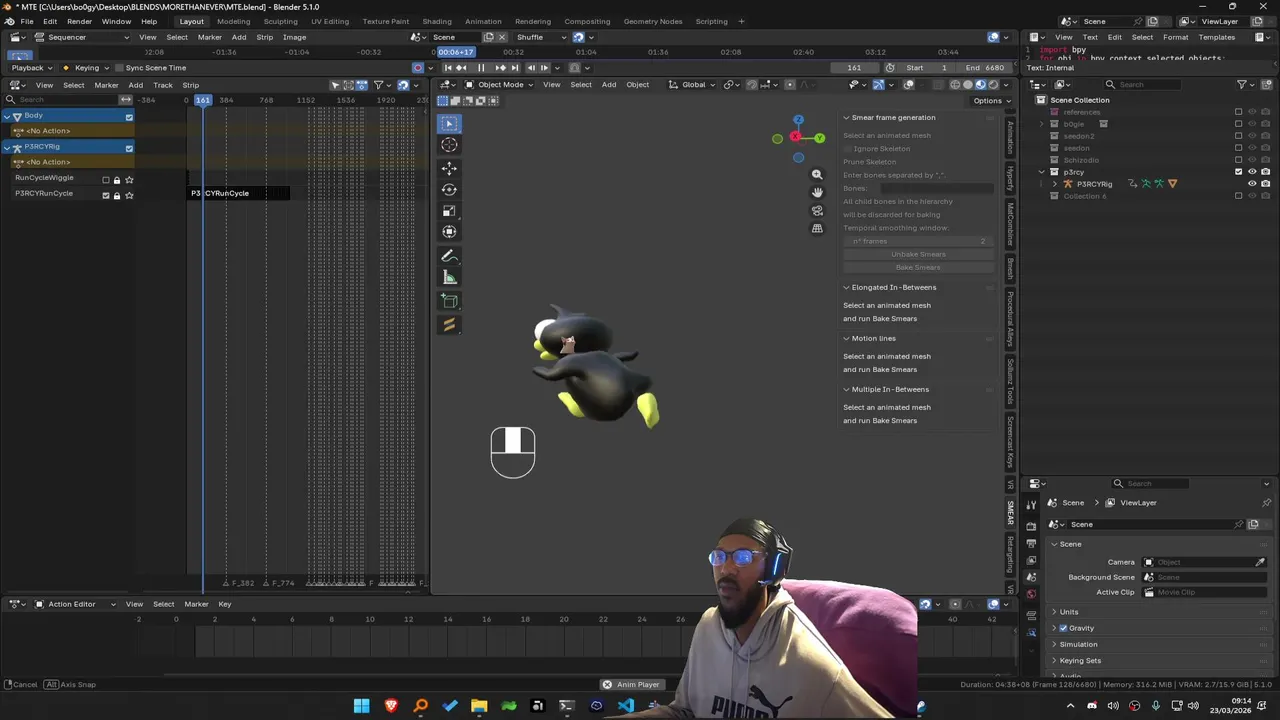Select the Add Cube tool
Image resolution: width=1280 pixels, height=720 pixels.
(449, 301)
